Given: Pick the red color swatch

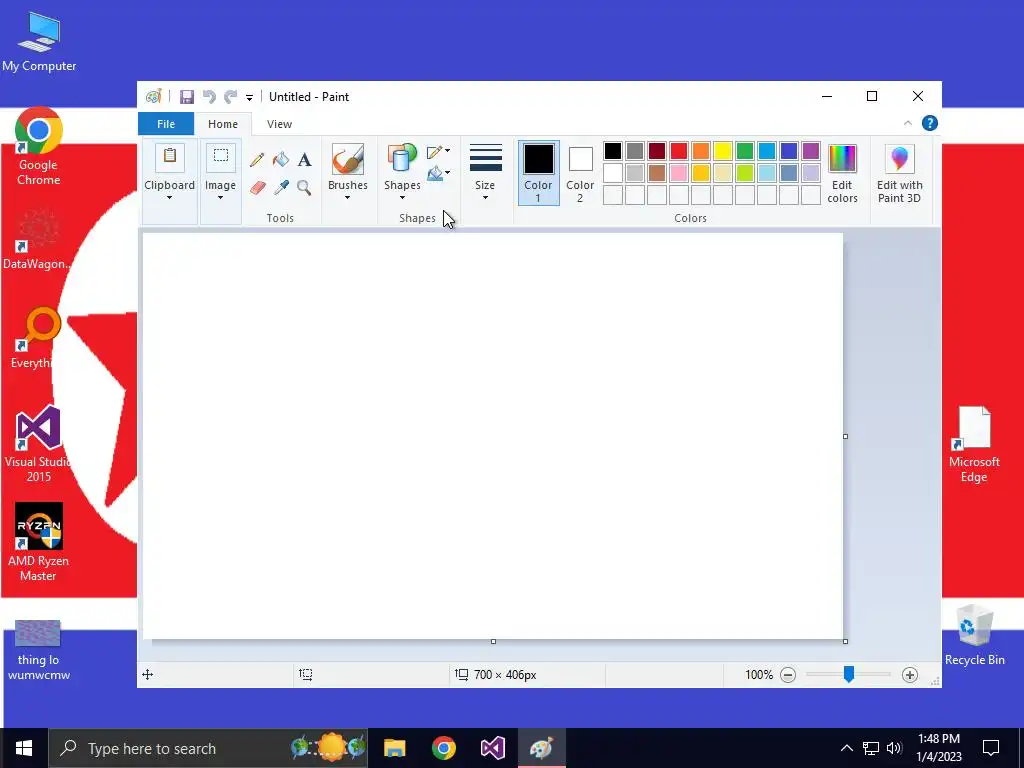Looking at the screenshot, I should [679, 151].
